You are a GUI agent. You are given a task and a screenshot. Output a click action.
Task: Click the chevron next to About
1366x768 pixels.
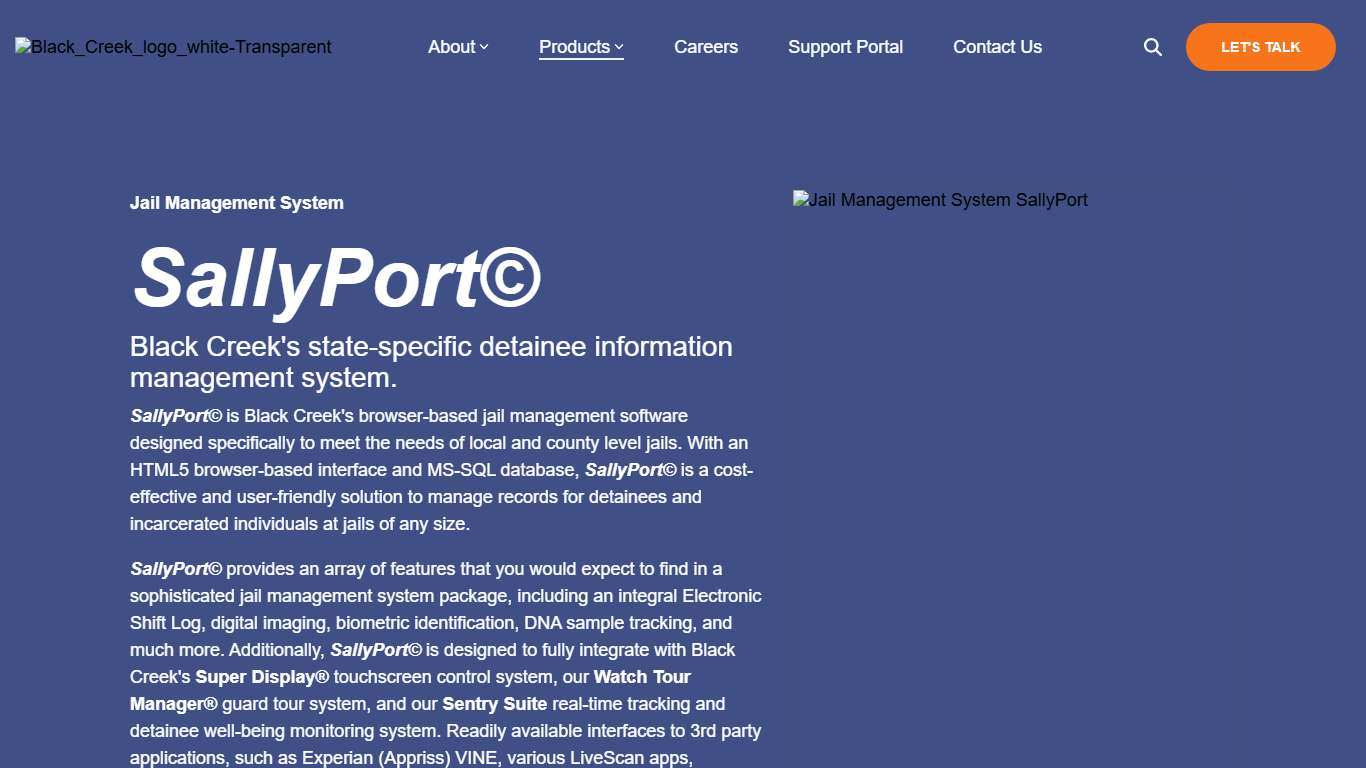click(x=483, y=47)
